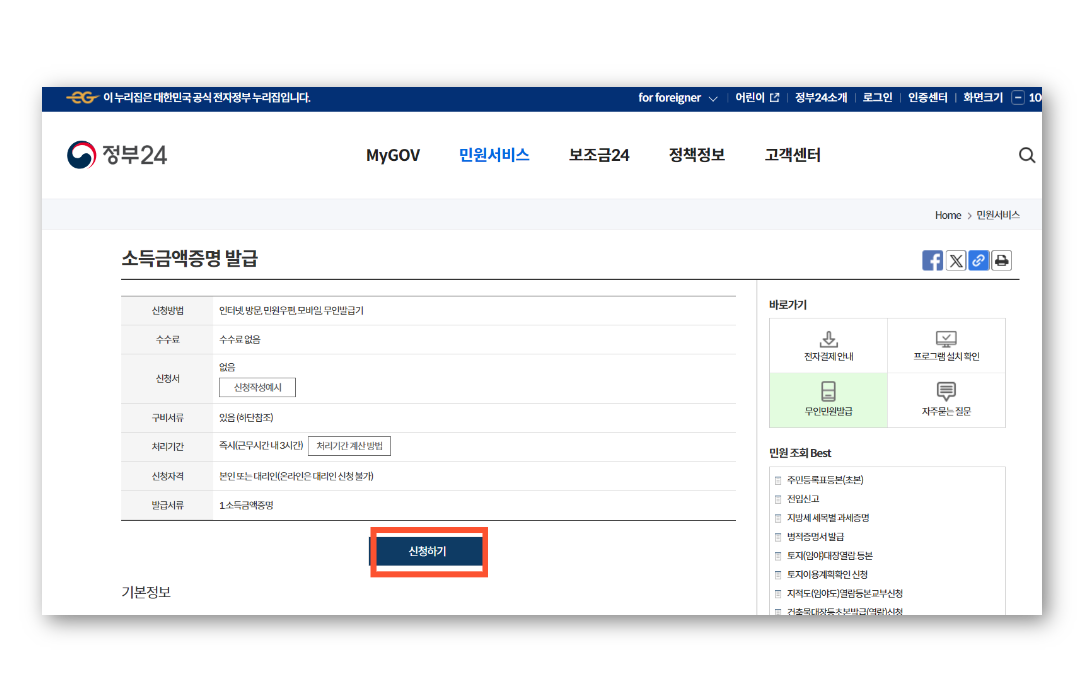Click the 수수료 없음 value
Screen dimensions: 1080x700
coord(240,340)
